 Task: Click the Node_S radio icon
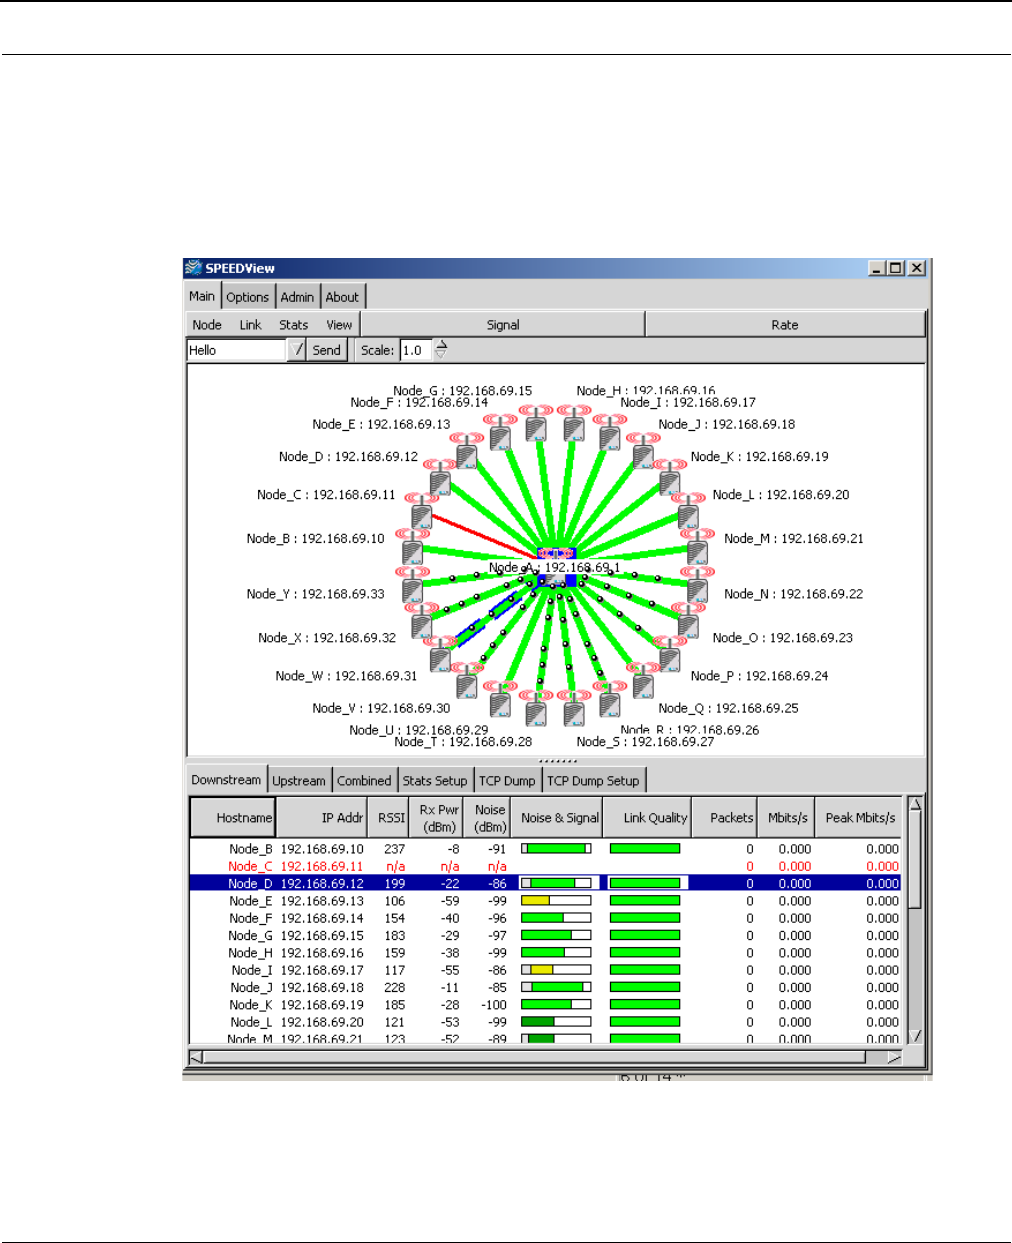click(x=573, y=708)
